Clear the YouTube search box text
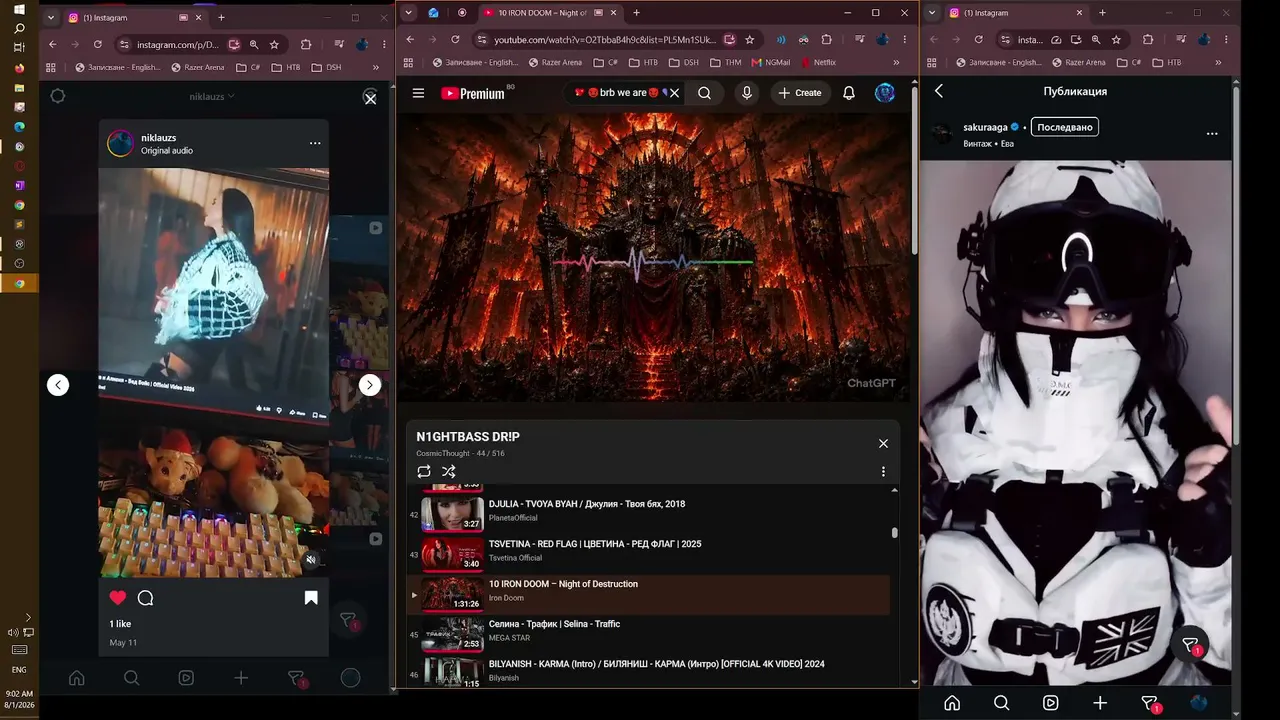This screenshot has width=1280, height=720. [674, 93]
